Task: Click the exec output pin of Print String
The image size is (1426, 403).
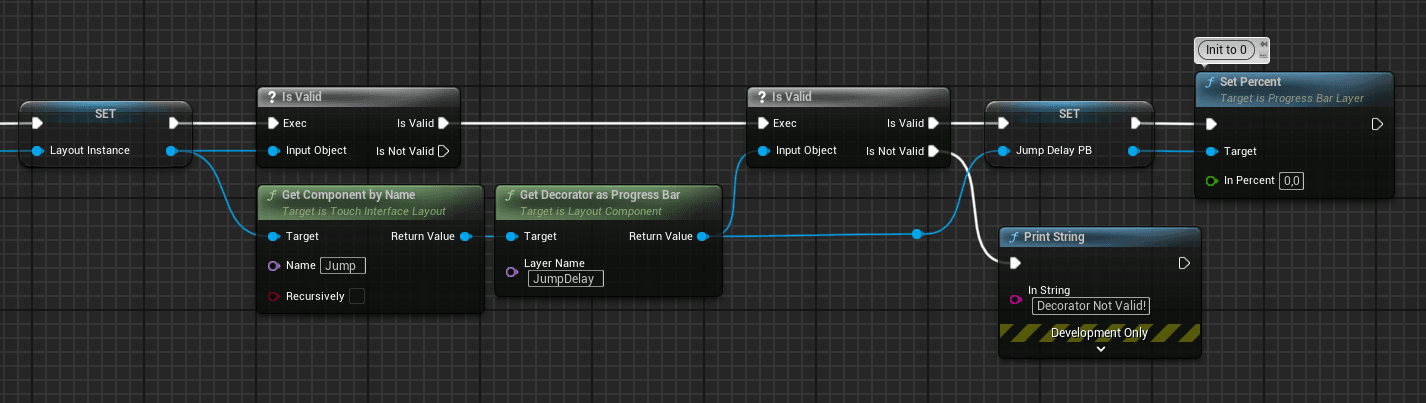Action: pyautogui.click(x=1184, y=264)
